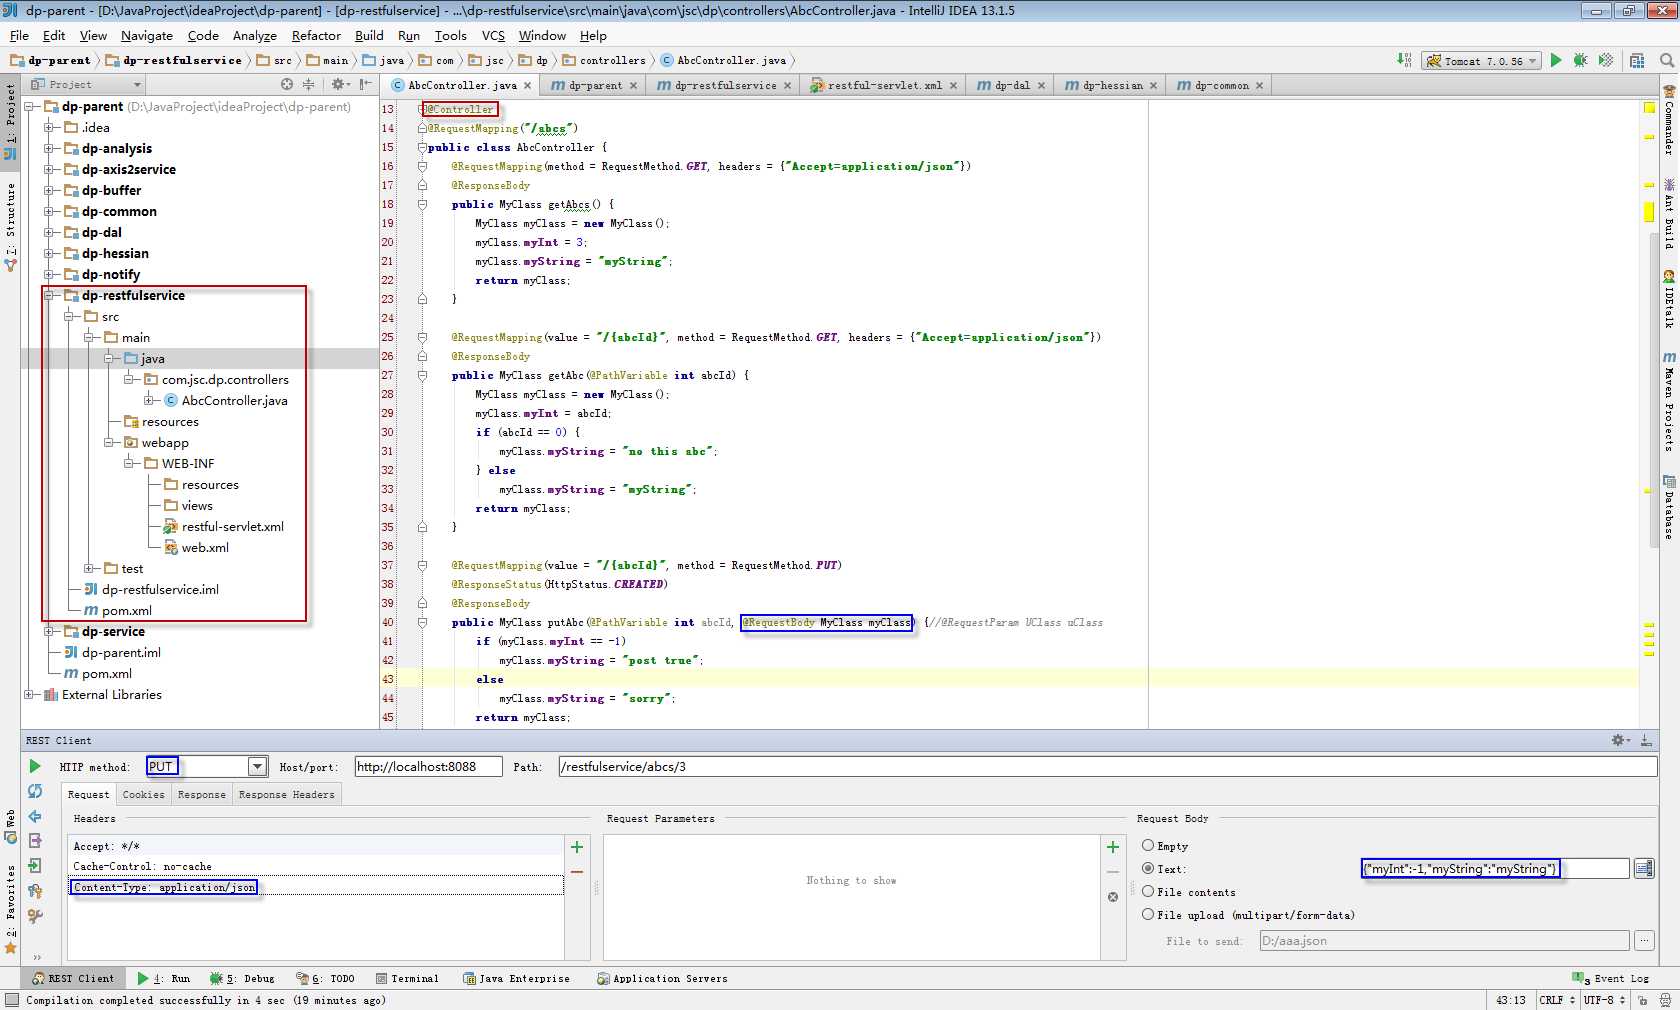
Task: Click UTF-8 encoding in status bar
Action: pos(1604,1000)
